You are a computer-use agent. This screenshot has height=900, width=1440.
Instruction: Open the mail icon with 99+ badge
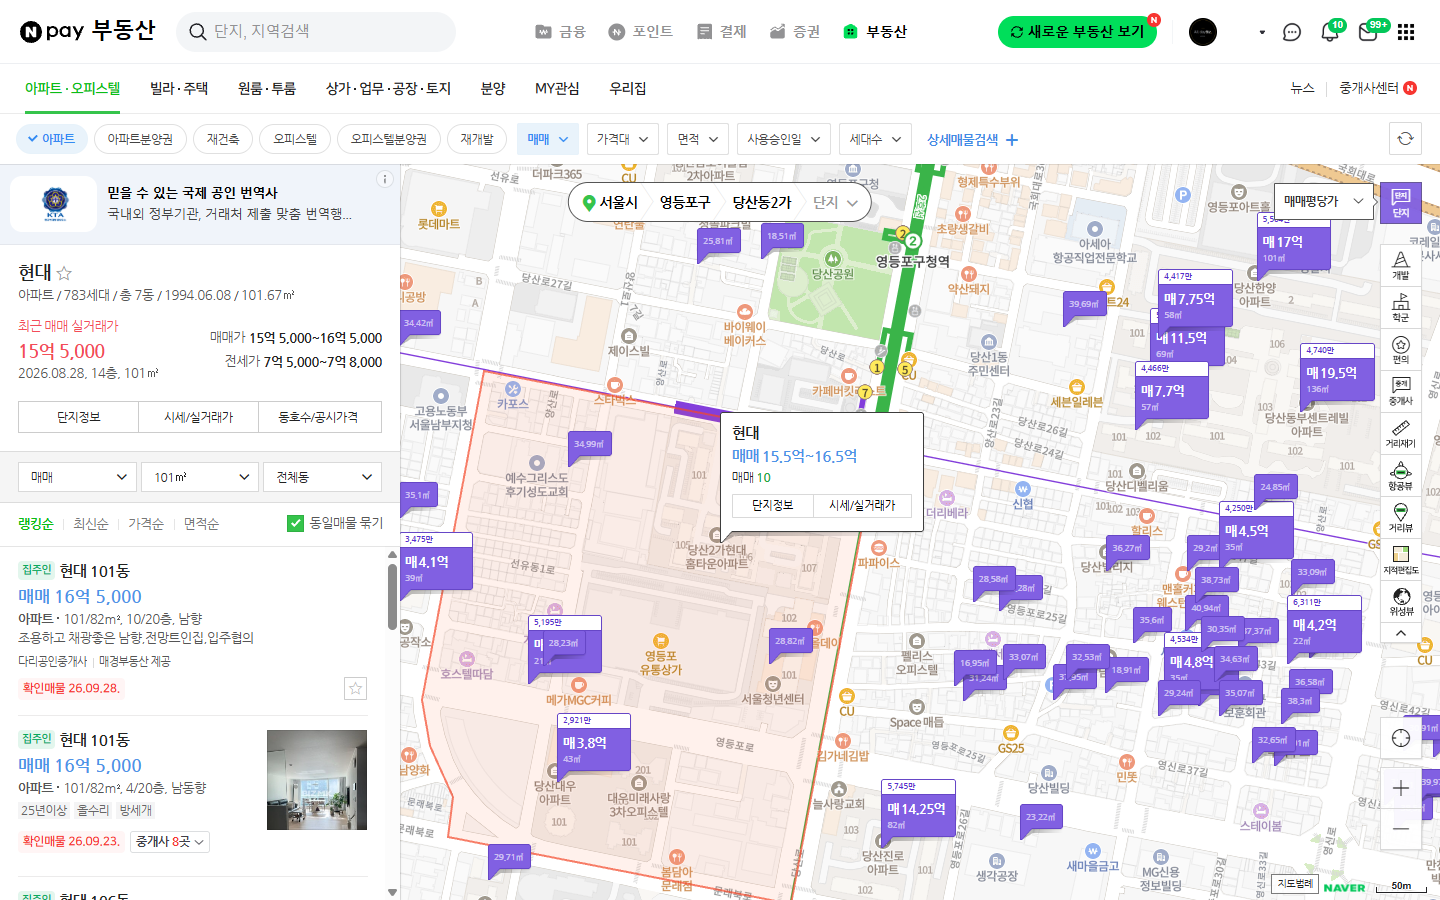pos(1368,32)
